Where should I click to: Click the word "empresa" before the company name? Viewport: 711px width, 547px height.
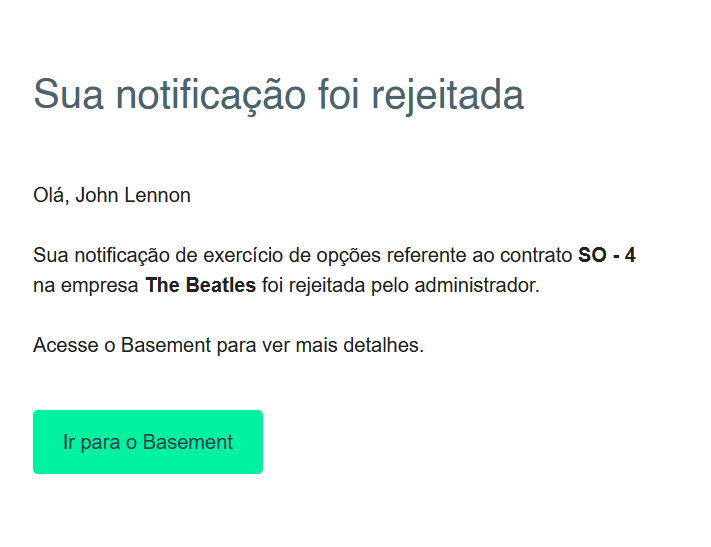click(x=104, y=285)
